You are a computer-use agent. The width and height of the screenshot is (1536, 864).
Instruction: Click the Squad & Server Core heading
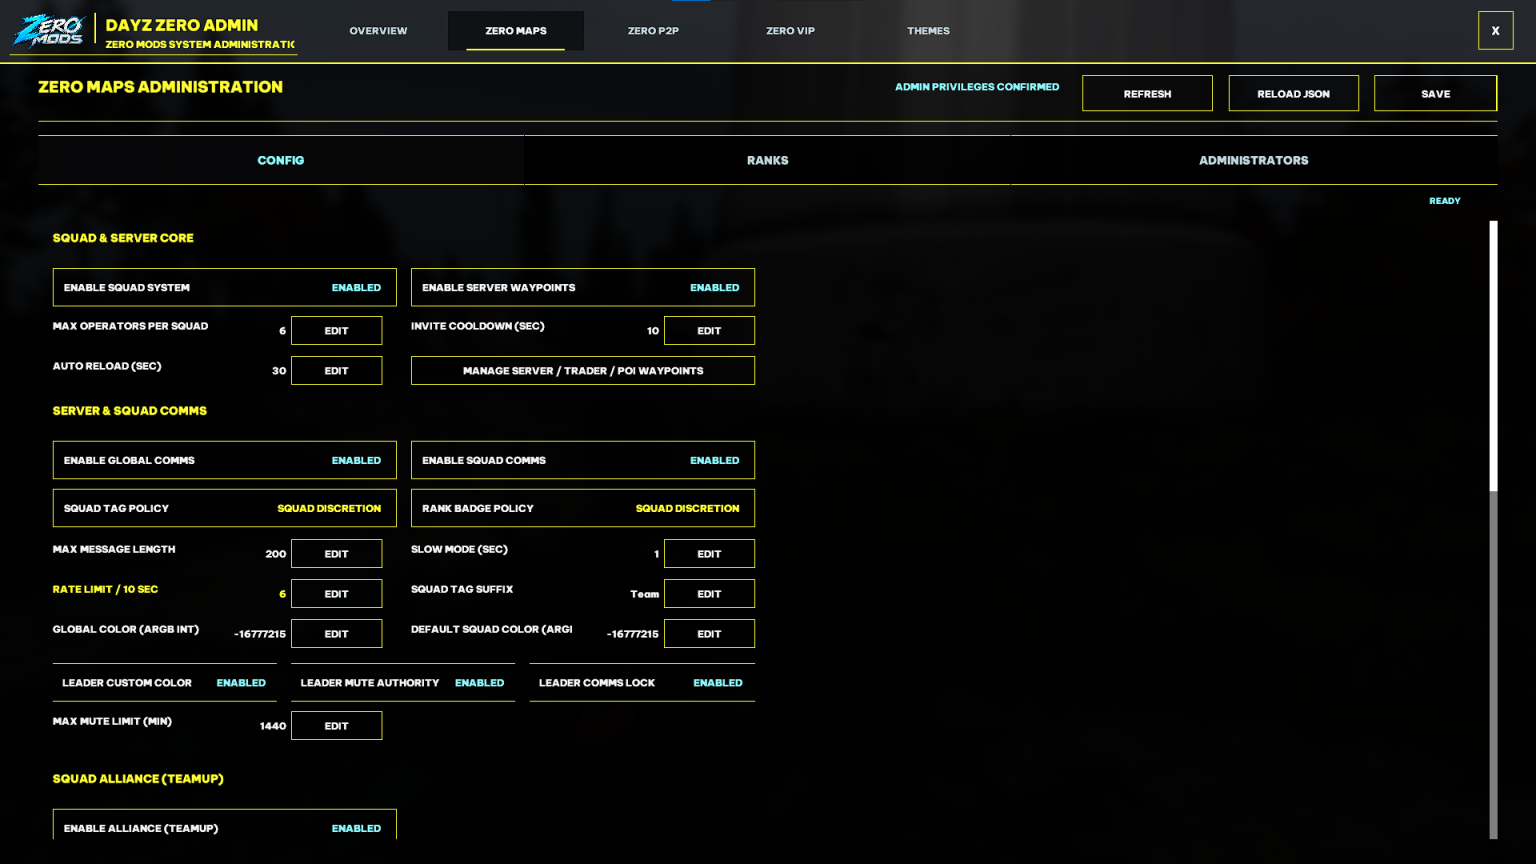(123, 238)
